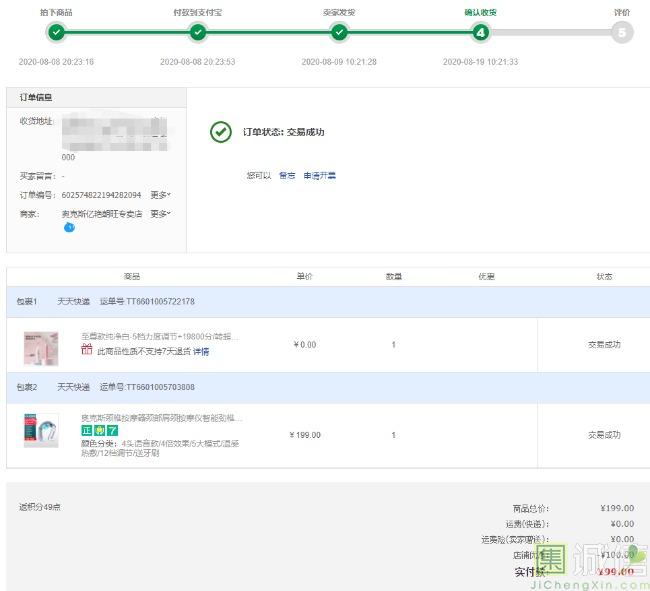650x591 pixels.
Task: Open the neck massager product thumbnail
Action: [41, 430]
